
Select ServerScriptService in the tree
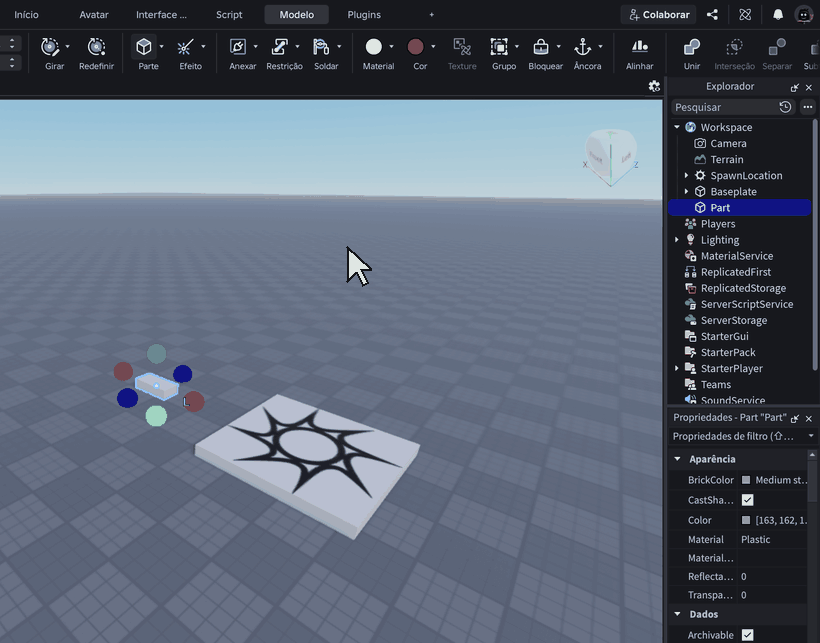[x=747, y=304]
